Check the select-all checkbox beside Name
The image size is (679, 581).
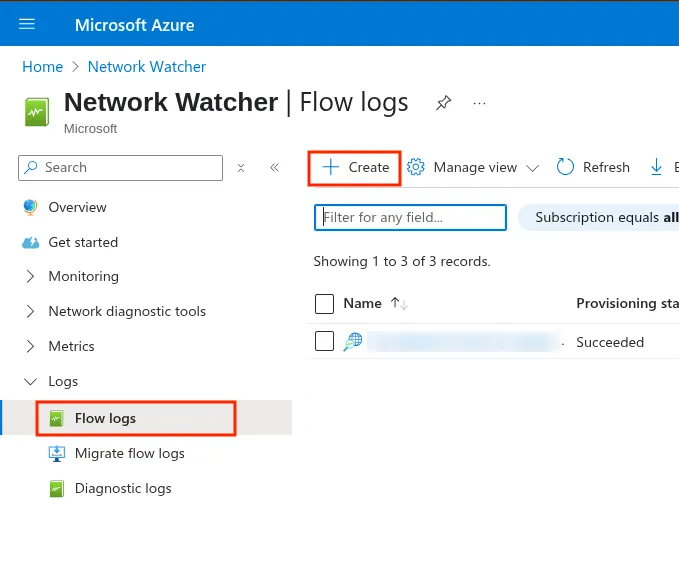pos(324,303)
